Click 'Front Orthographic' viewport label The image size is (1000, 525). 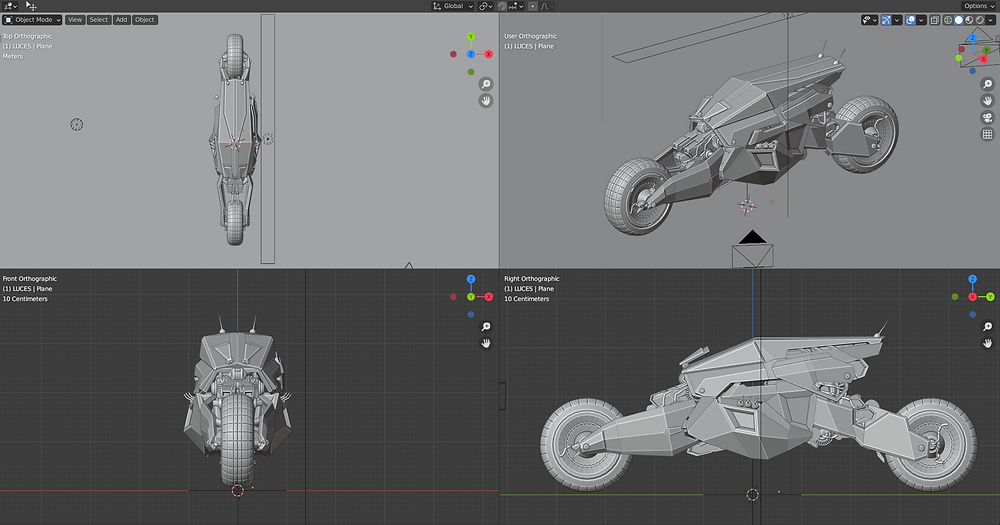[29, 279]
